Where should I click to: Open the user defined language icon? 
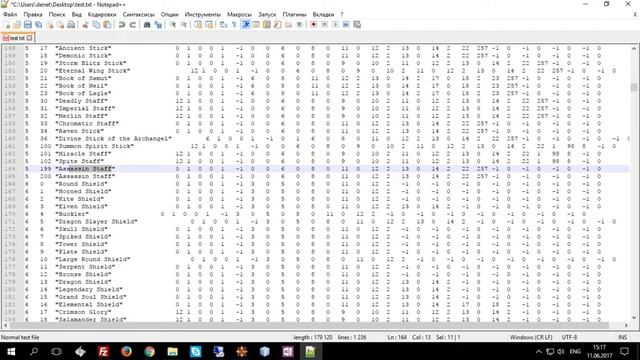(x=256, y=25)
